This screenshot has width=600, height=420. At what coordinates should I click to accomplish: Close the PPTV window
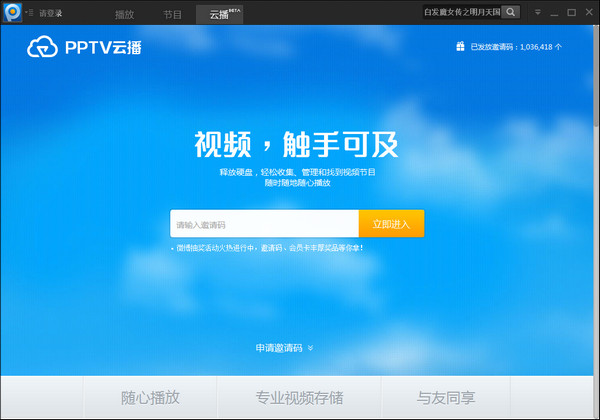coord(587,13)
